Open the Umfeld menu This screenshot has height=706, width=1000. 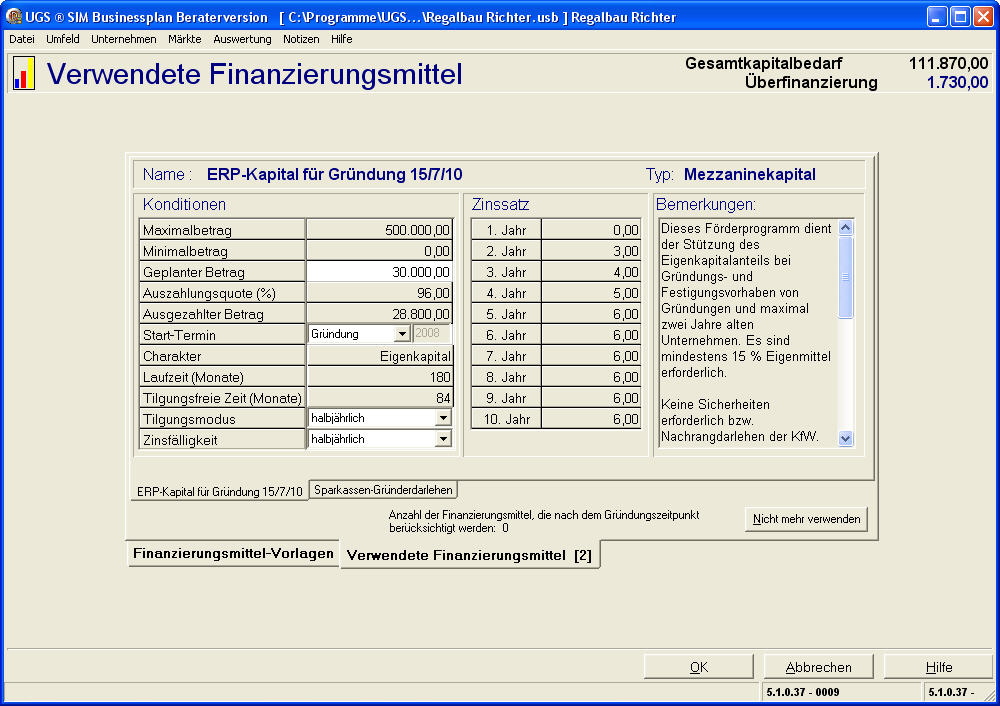(x=62, y=39)
